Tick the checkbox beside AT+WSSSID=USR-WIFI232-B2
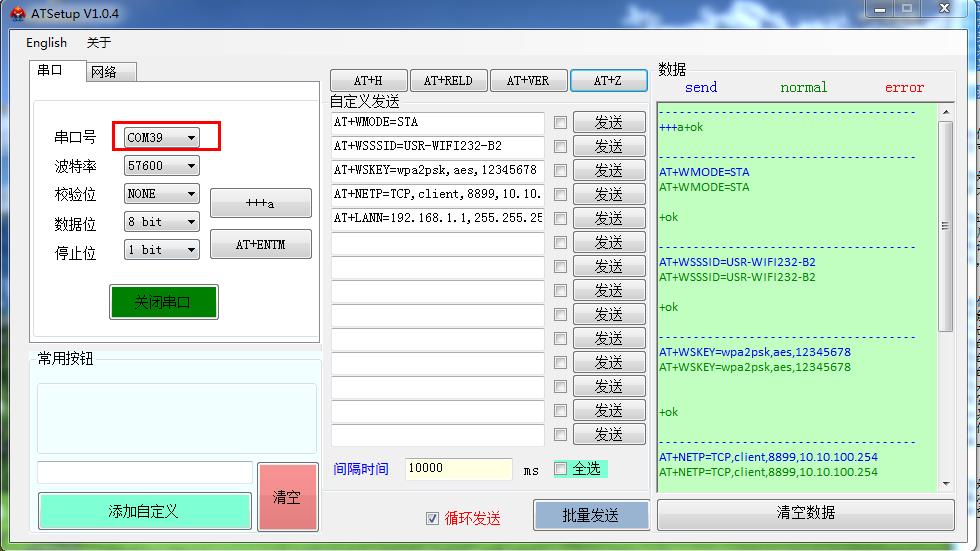This screenshot has height=551, width=980. tap(561, 147)
